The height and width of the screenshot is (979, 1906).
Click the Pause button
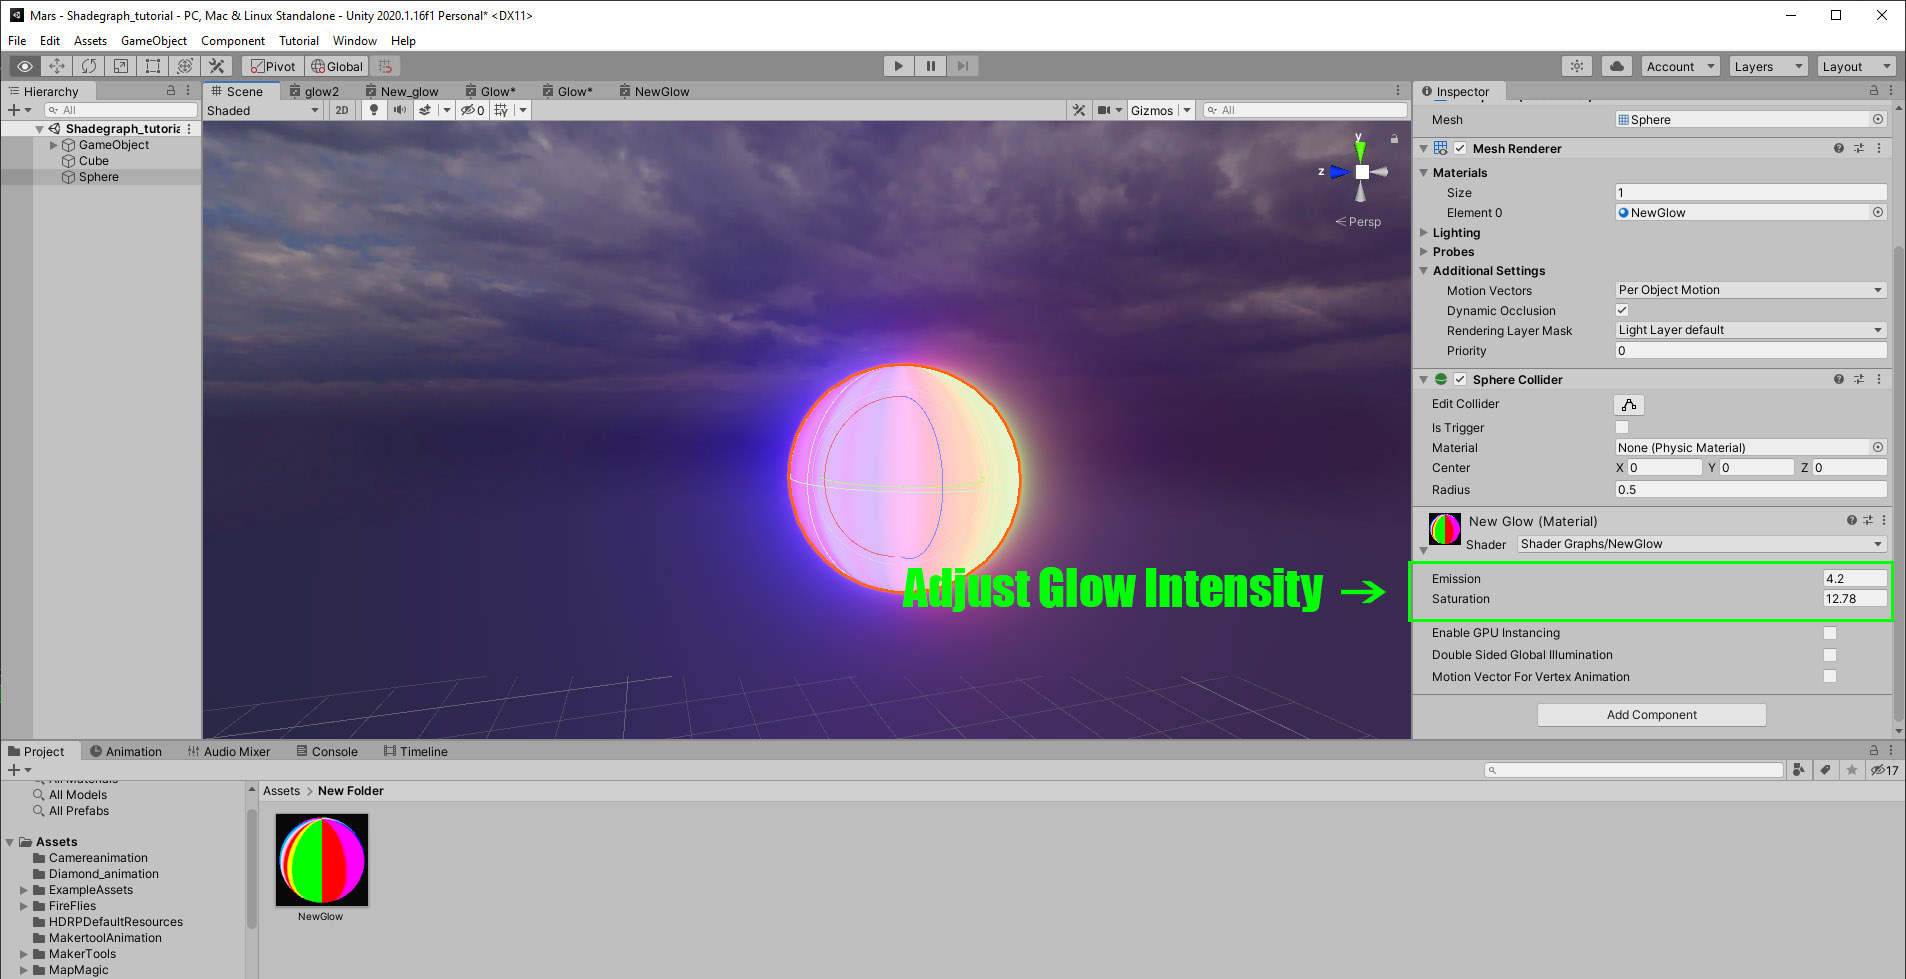(931, 66)
